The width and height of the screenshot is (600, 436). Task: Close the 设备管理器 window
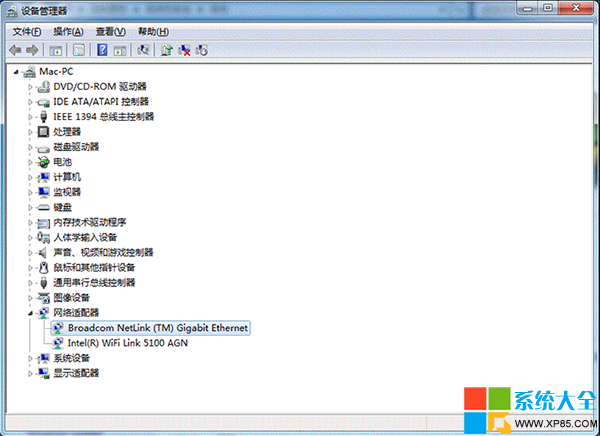[576, 8]
